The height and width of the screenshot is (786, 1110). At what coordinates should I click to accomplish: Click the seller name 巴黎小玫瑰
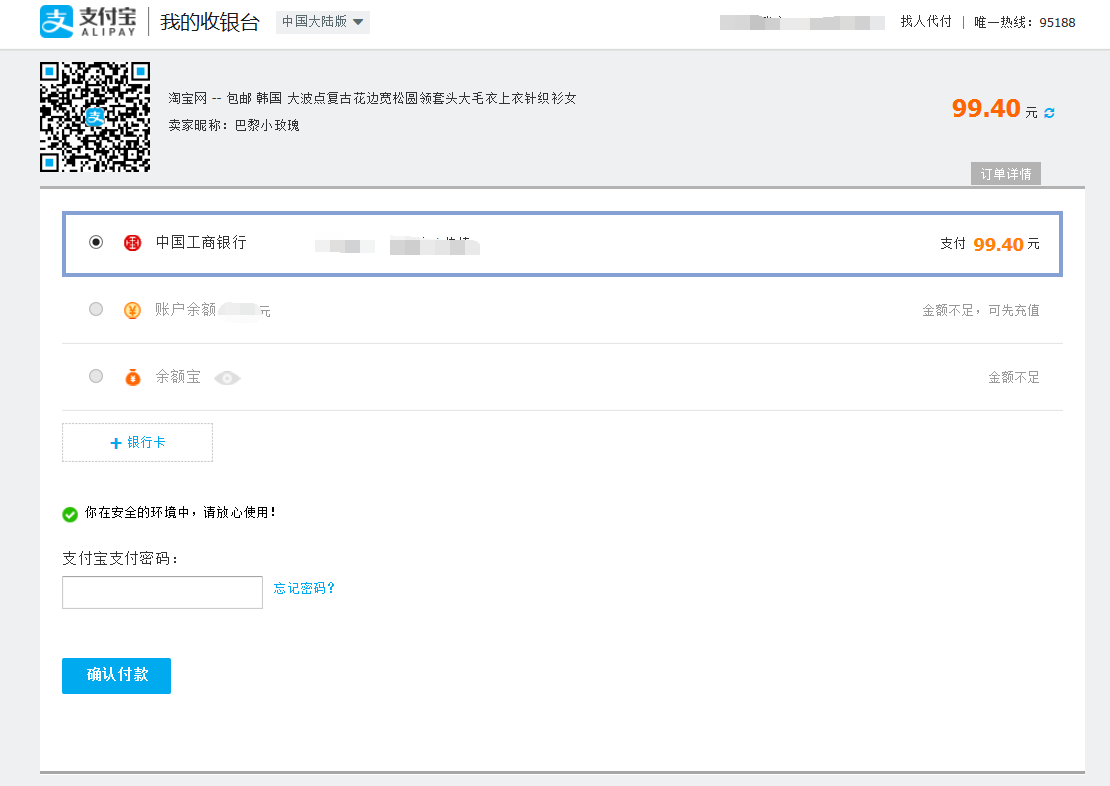267,125
